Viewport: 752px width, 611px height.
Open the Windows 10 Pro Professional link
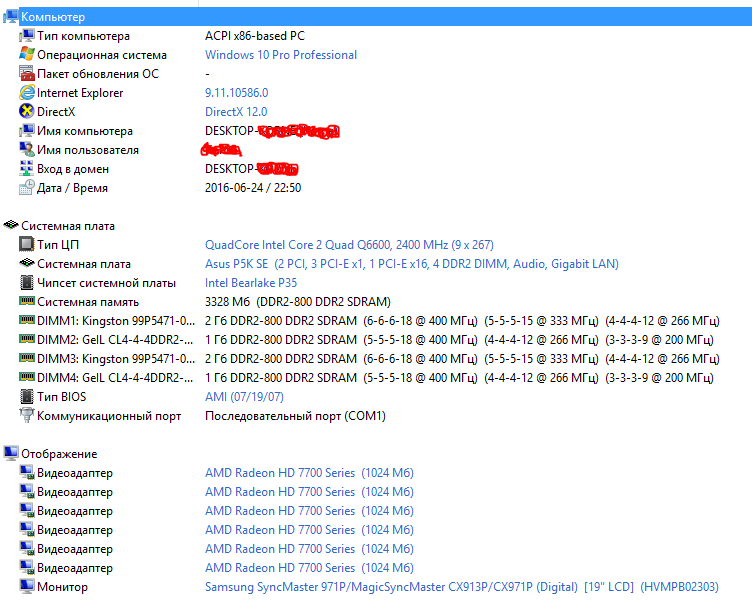(281, 55)
